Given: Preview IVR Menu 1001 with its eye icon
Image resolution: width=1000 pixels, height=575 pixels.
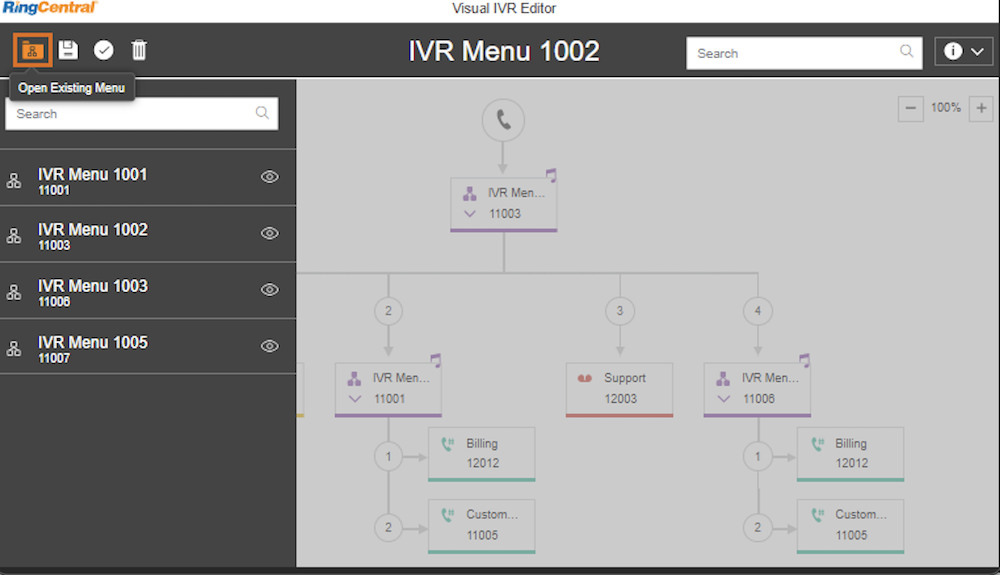Looking at the screenshot, I should click(x=270, y=177).
